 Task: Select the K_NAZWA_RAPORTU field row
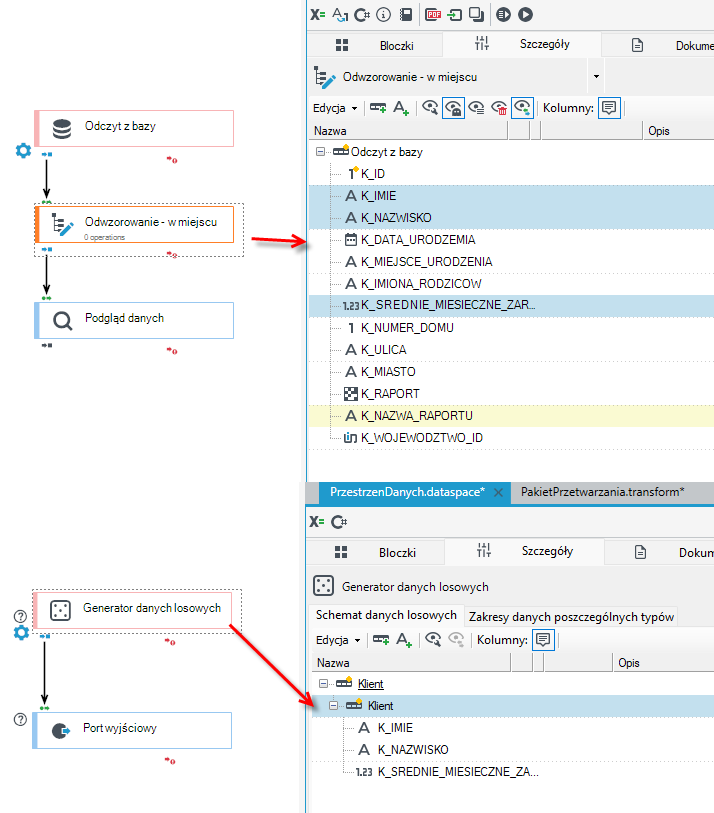coord(511,416)
